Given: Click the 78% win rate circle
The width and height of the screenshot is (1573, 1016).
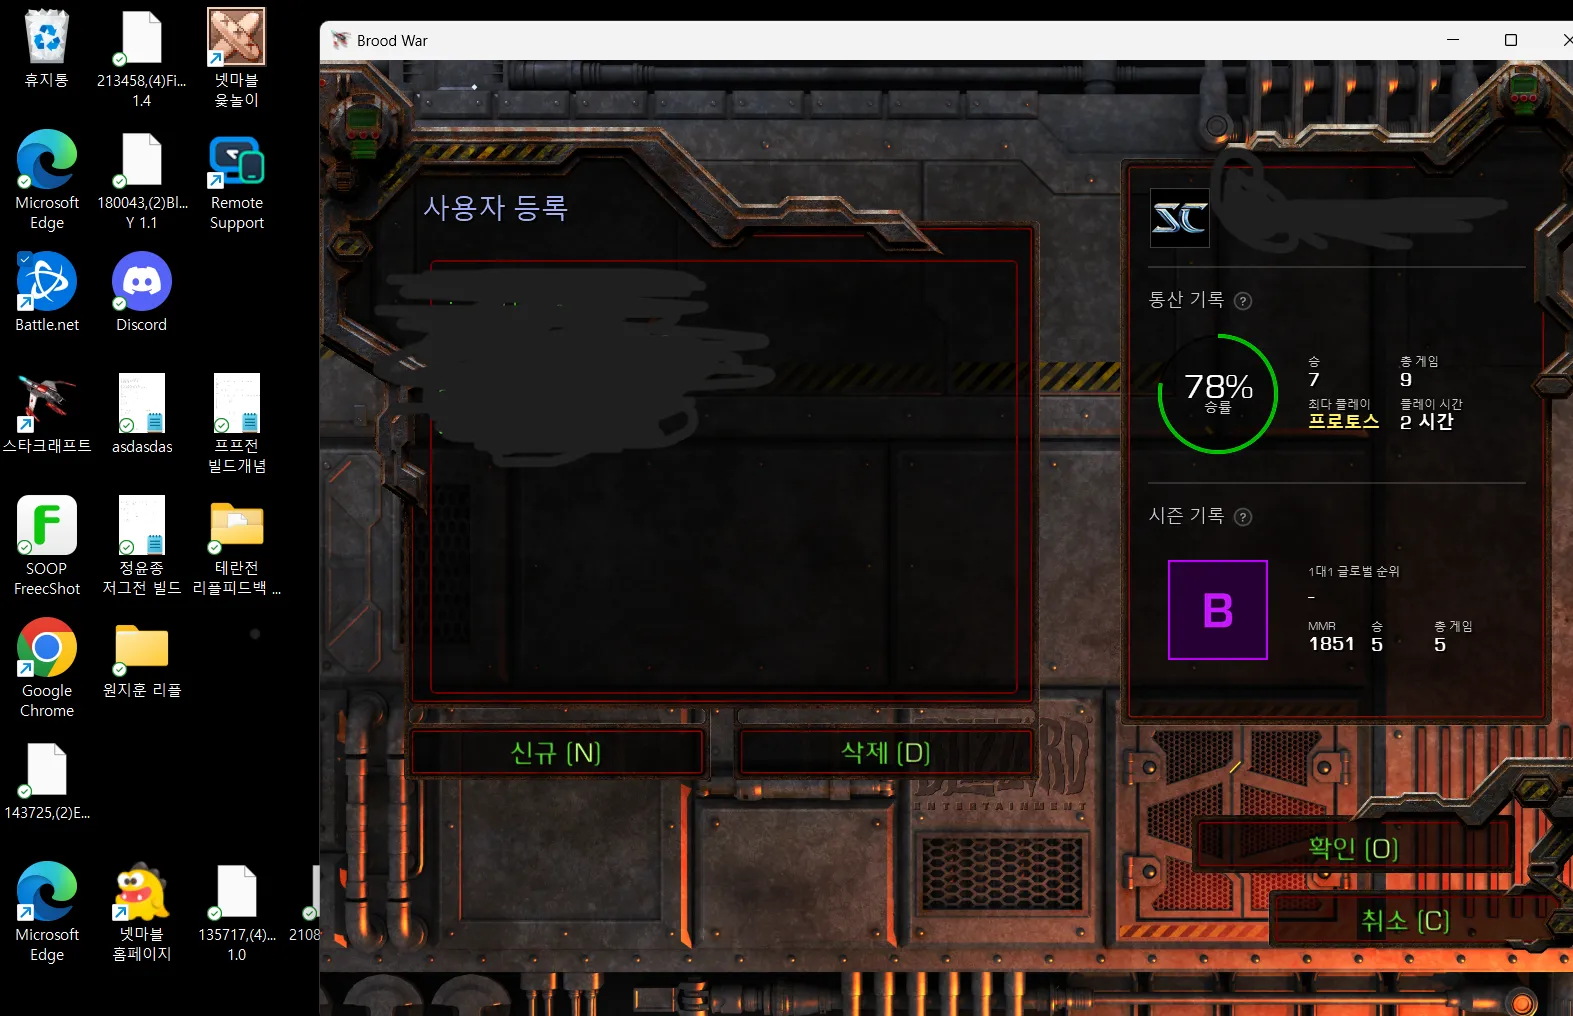Looking at the screenshot, I should [x=1217, y=393].
